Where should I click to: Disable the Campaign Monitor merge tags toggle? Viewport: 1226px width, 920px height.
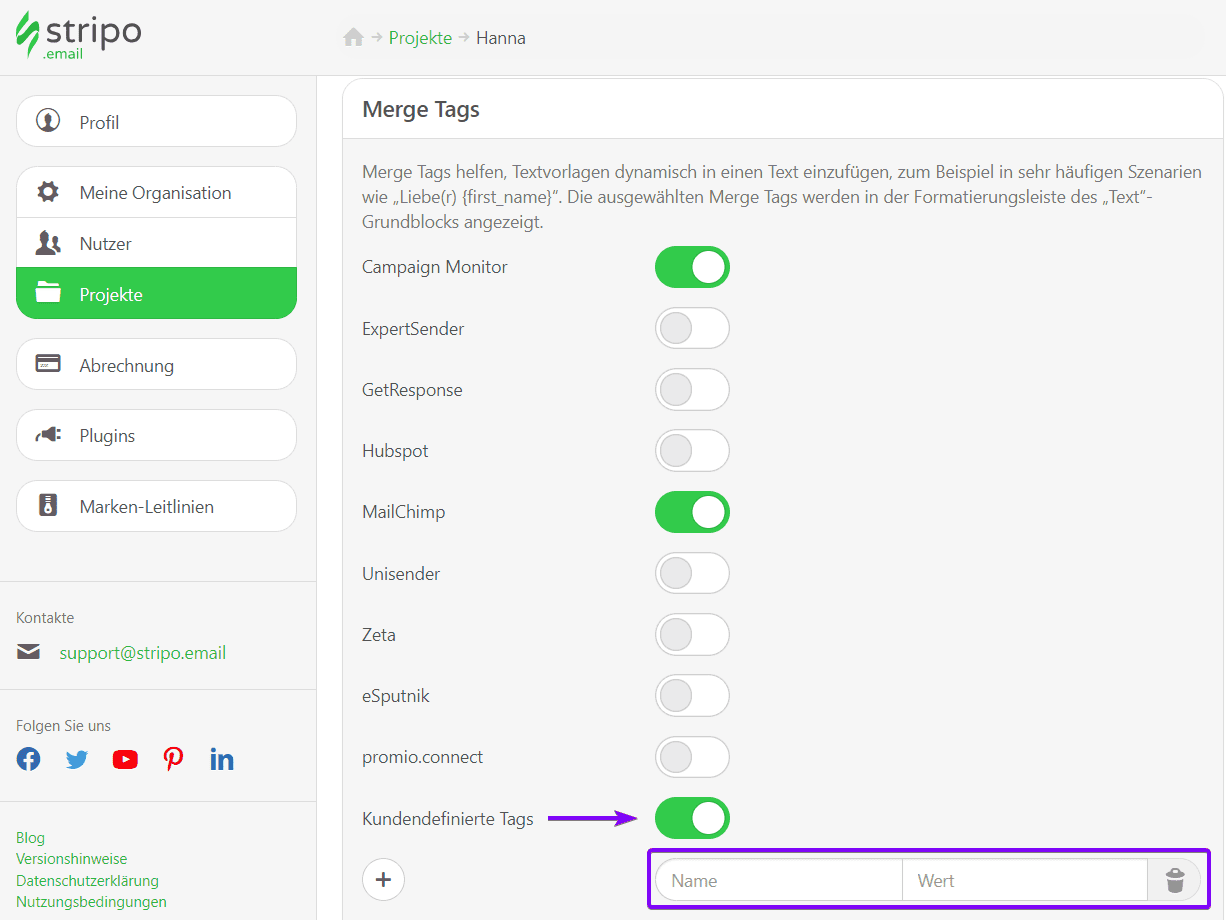[692, 267]
